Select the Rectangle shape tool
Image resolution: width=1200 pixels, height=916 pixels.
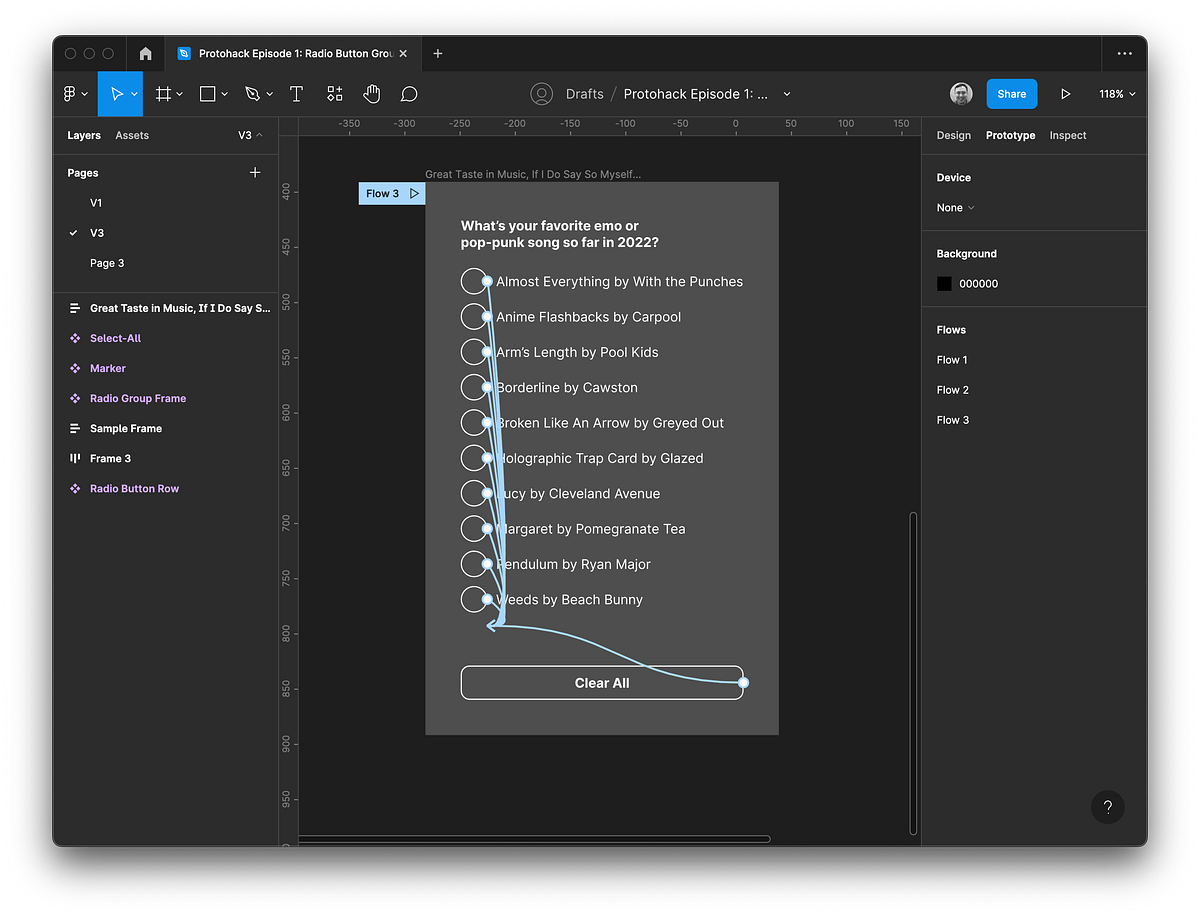tap(207, 93)
